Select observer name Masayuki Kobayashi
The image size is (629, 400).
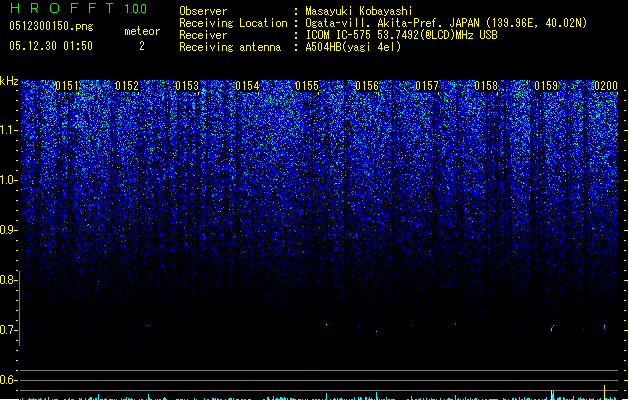click(x=359, y=11)
